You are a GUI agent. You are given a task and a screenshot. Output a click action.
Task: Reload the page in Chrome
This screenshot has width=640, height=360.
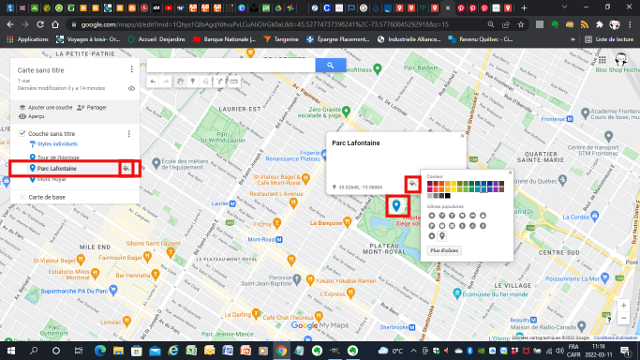40,24
